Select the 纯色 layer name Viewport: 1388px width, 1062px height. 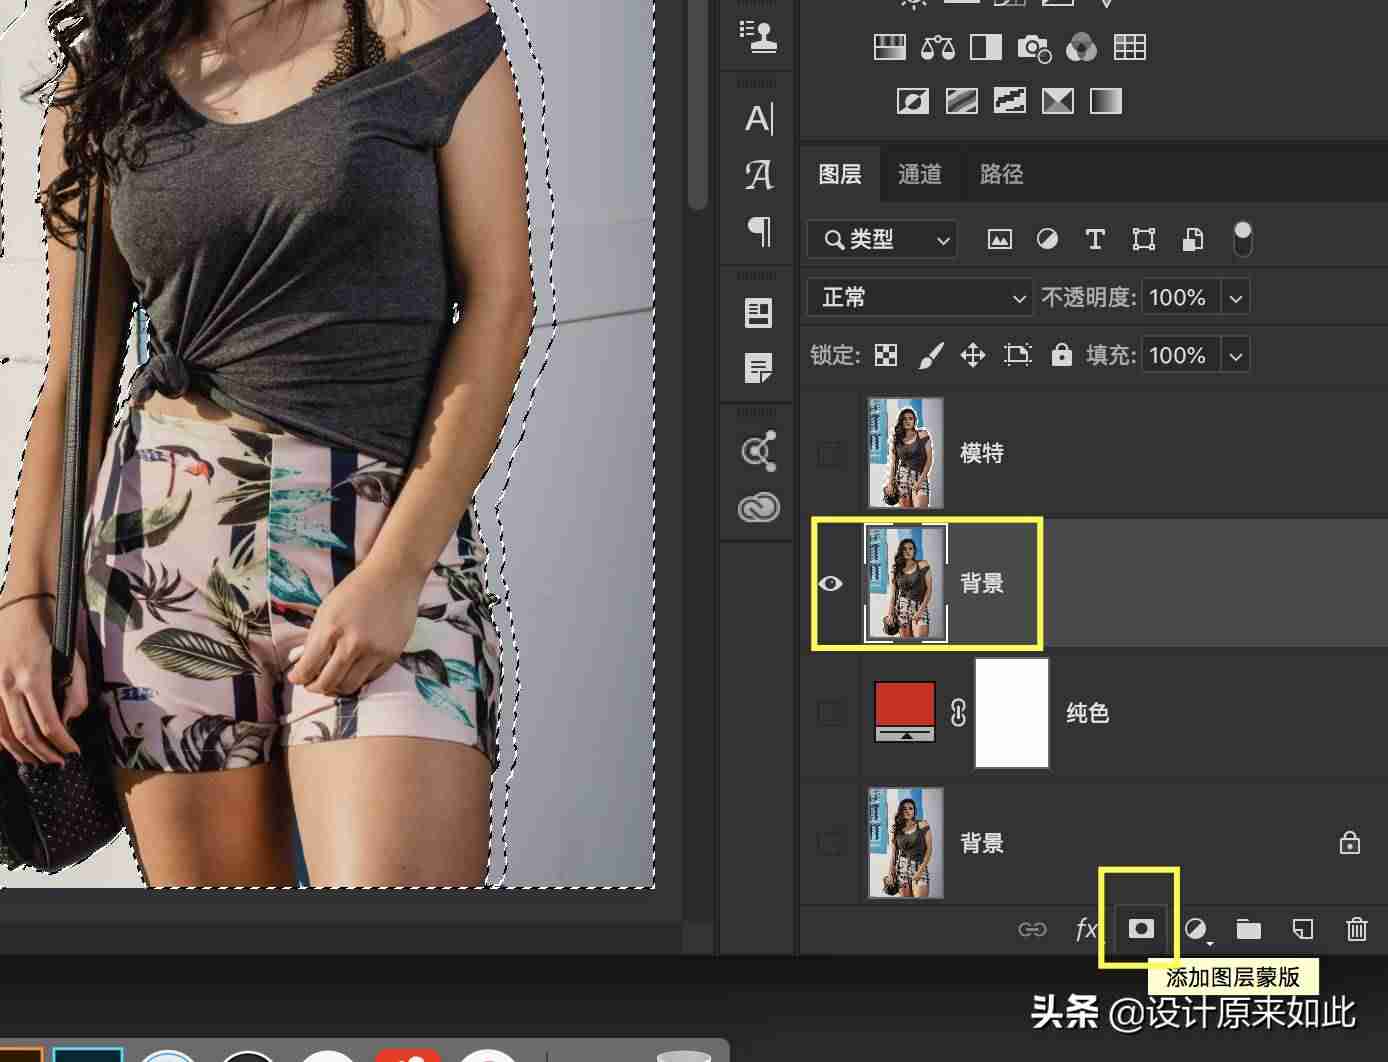[x=1087, y=713]
